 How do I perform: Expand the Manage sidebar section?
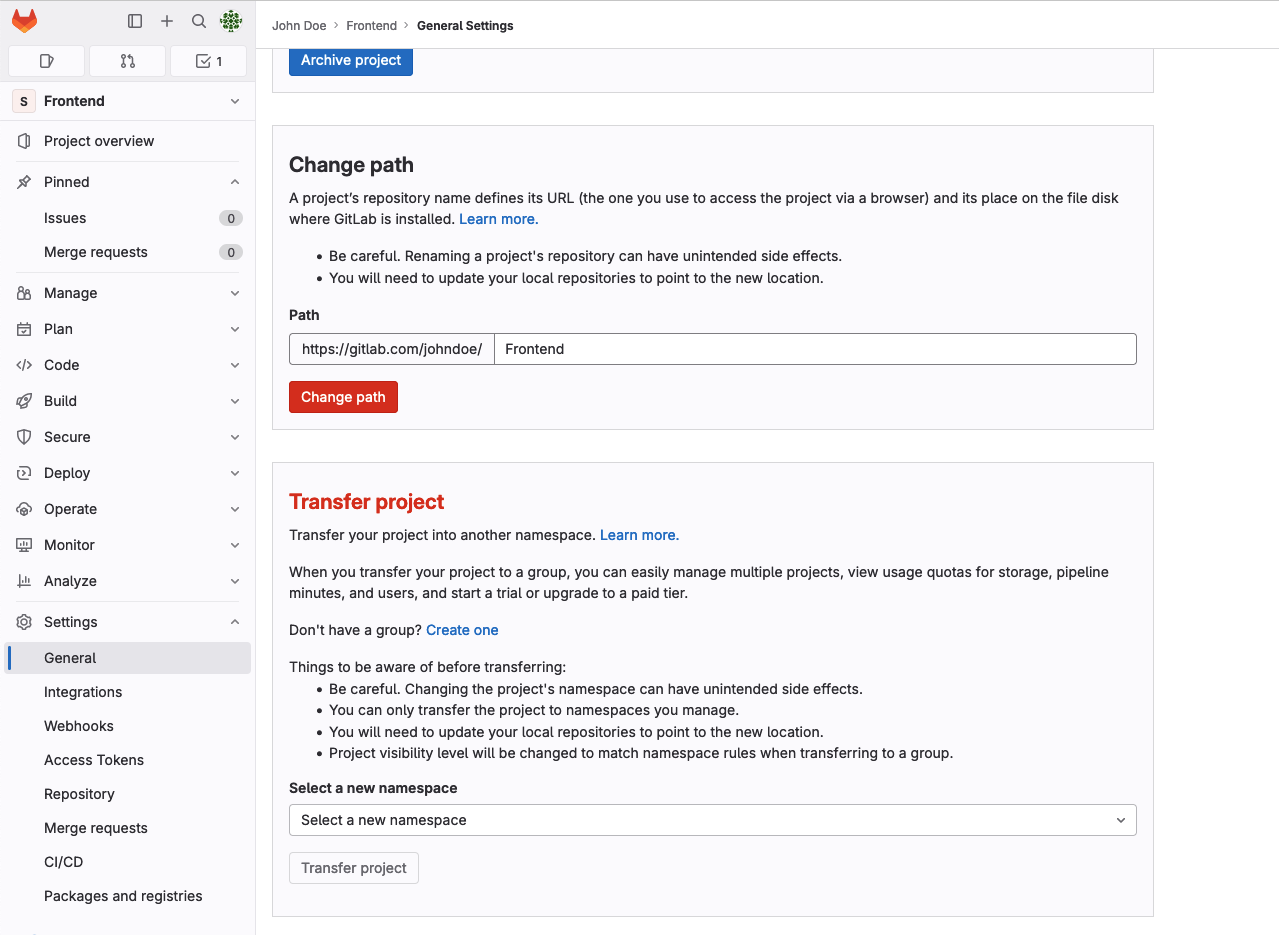(x=128, y=293)
